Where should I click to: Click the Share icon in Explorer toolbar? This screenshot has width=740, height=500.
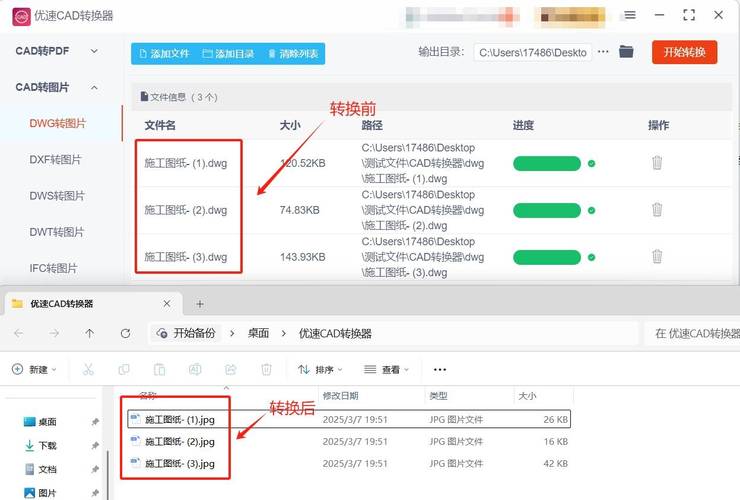230,369
